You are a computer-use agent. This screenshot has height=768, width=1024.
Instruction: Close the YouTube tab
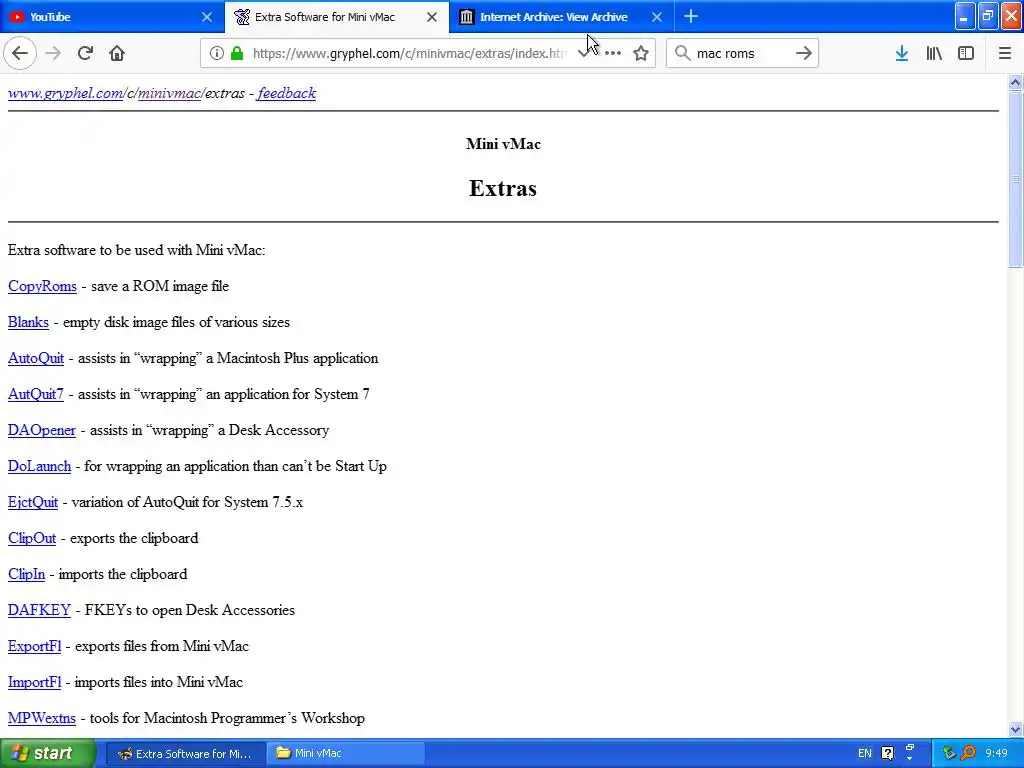206,17
